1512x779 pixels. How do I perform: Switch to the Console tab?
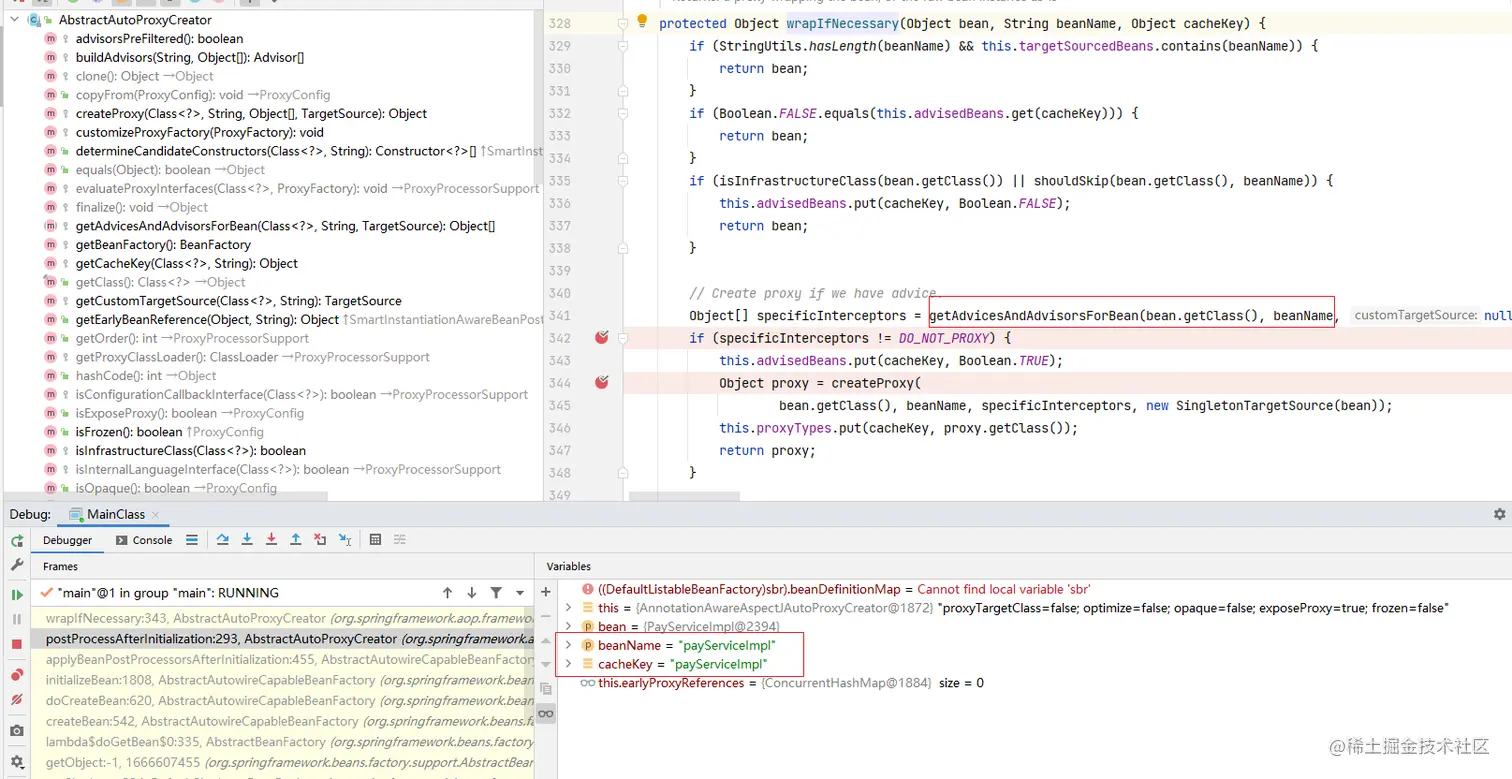click(x=144, y=540)
